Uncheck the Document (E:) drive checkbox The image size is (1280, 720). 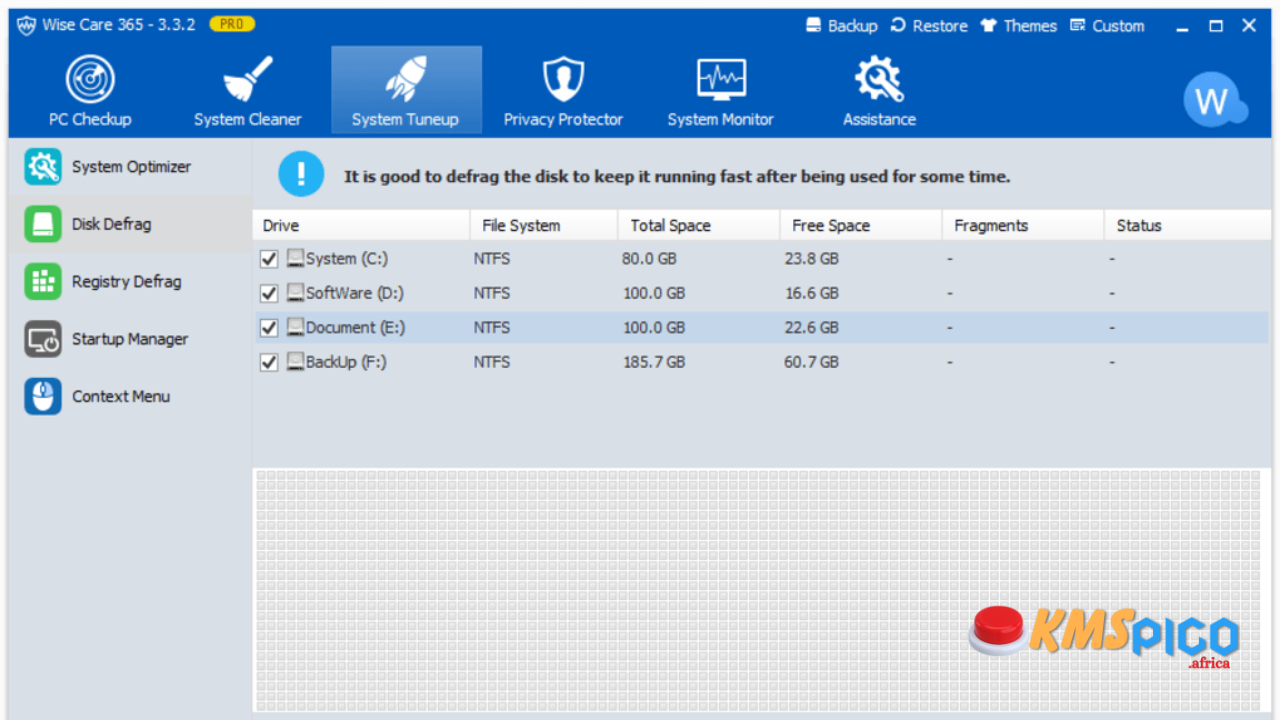coord(269,327)
